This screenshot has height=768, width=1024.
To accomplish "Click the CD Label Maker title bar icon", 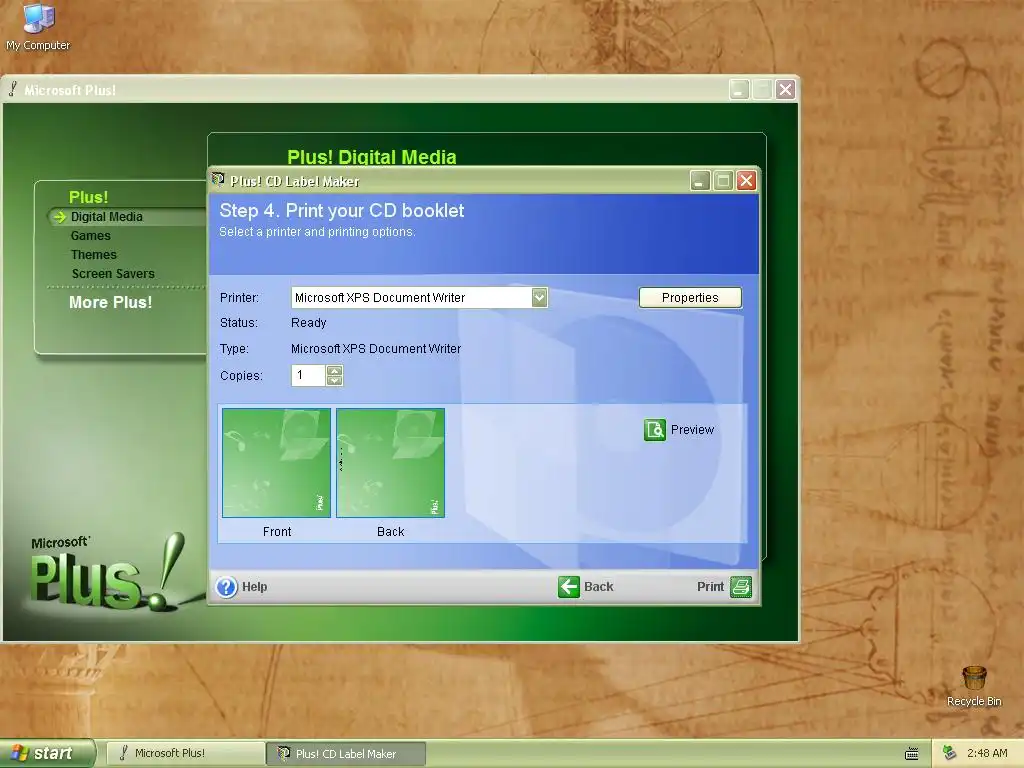I will [218, 180].
